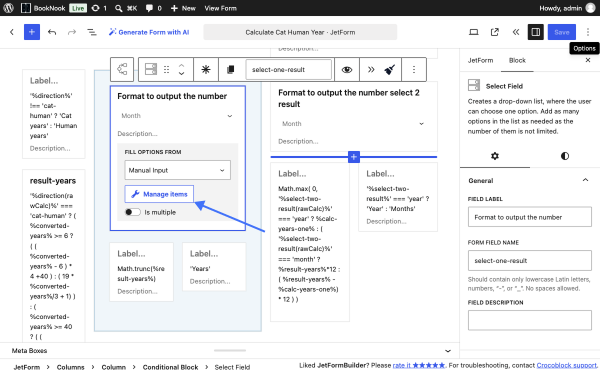The height and width of the screenshot is (375, 600).
Task: Open the New content menu
Action: pyautogui.click(x=183, y=8)
